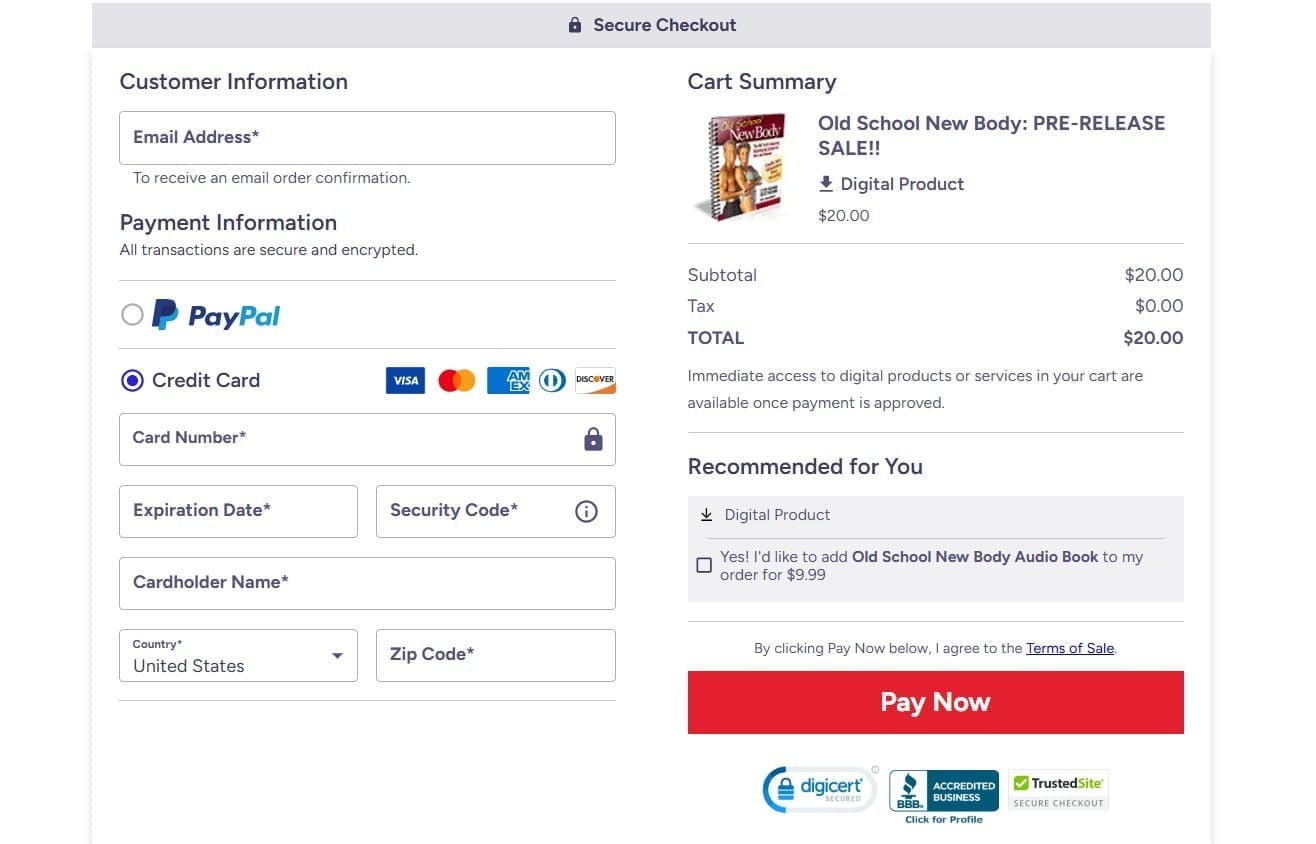Open the Terms of Sale link
Viewport: 1316px width, 844px height.
pos(1070,648)
